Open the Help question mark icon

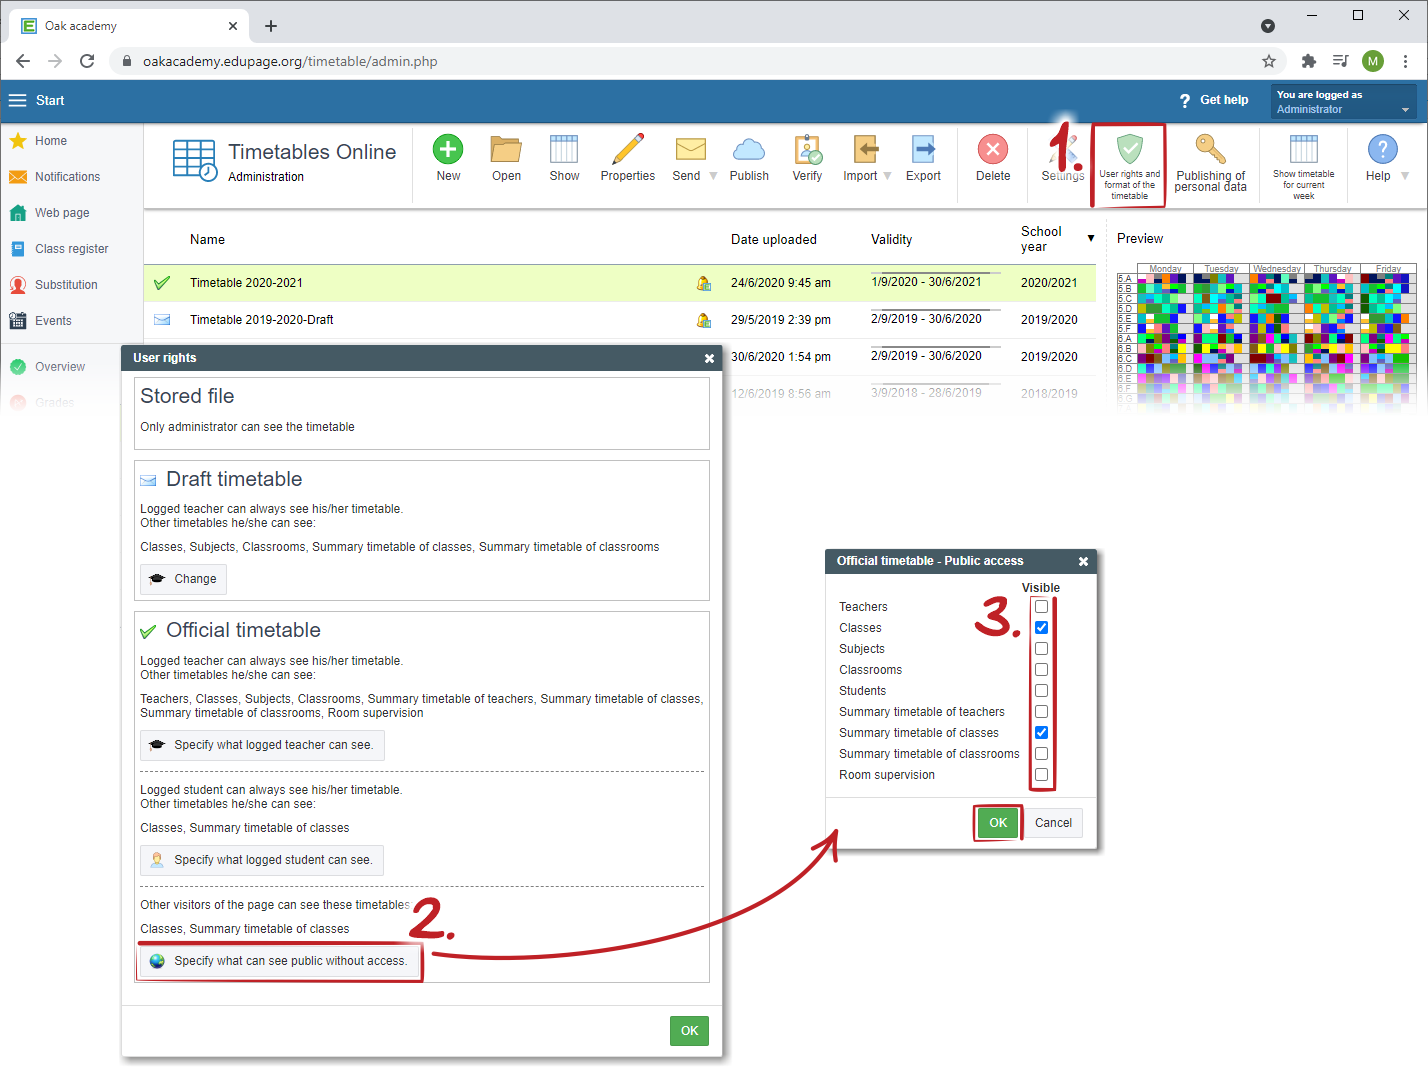[1382, 150]
